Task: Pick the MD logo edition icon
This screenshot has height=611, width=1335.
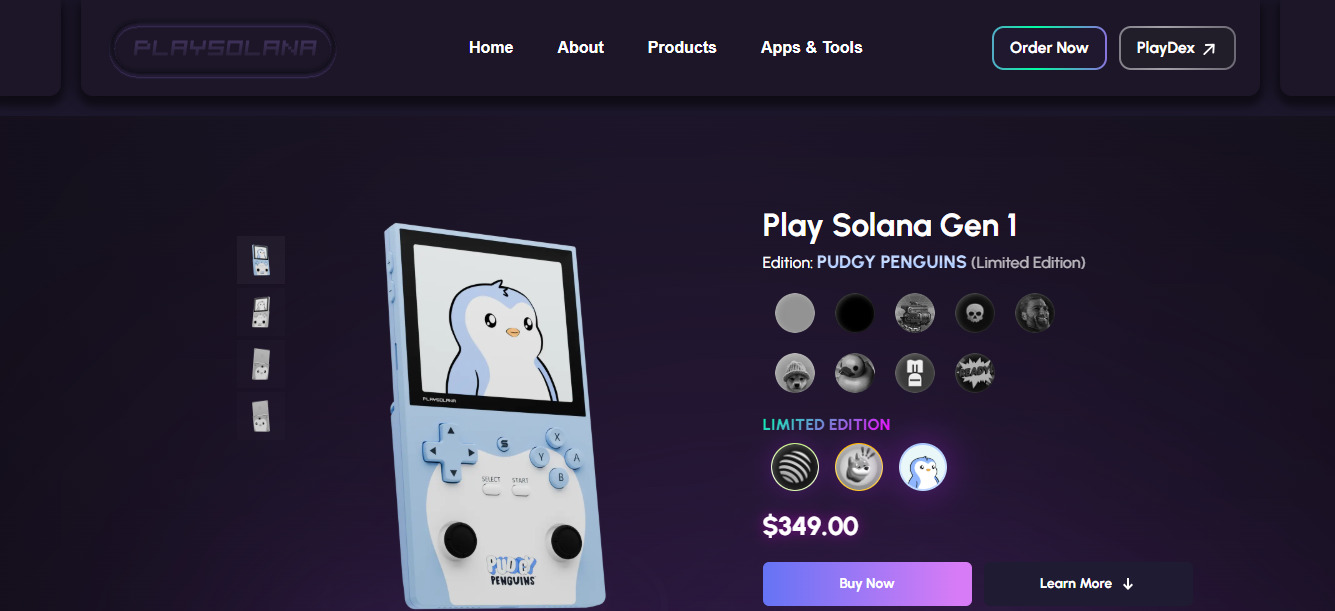Action: click(915, 373)
